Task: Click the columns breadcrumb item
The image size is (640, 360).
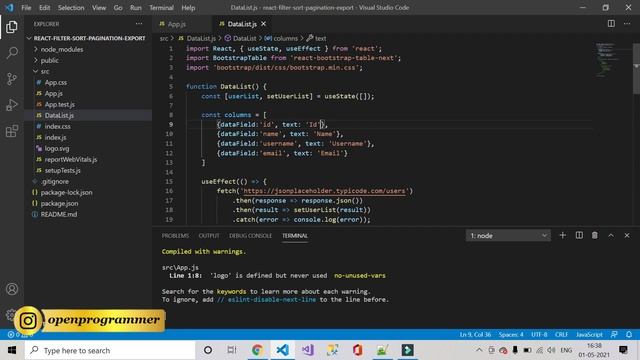Action: (281, 38)
